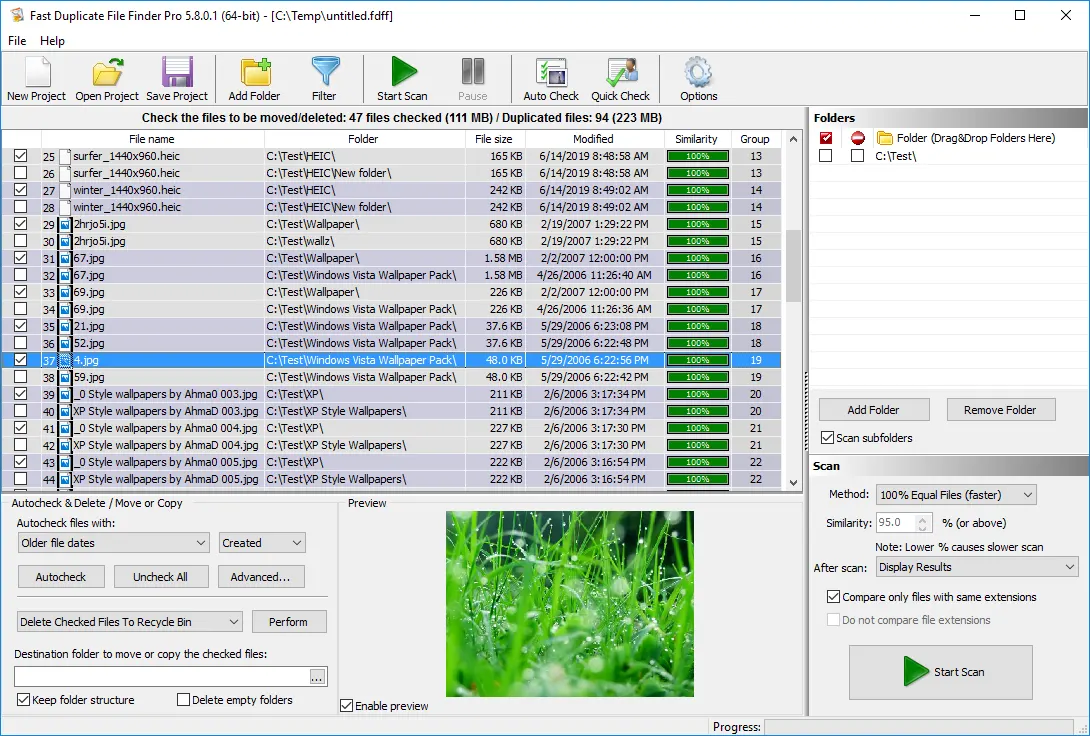Create a New Project
Screen dimensions: 1090x736
pos(36,79)
